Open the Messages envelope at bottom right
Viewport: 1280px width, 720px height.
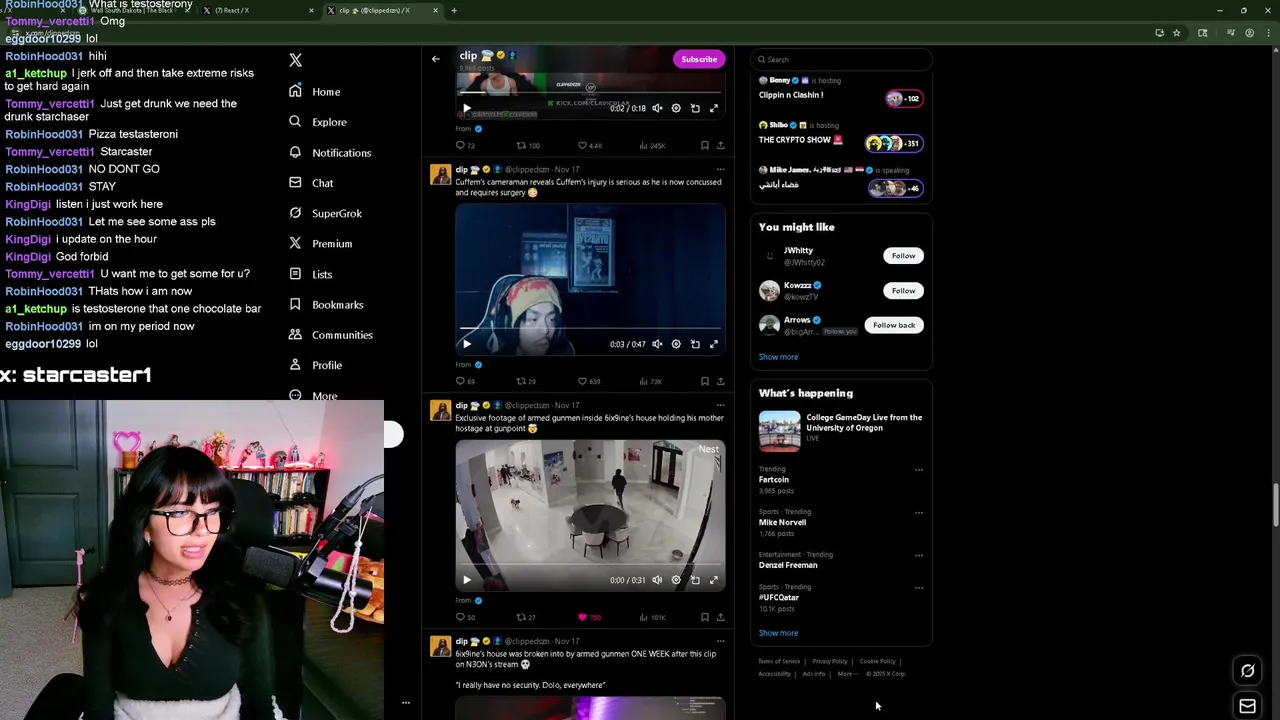[1247, 706]
